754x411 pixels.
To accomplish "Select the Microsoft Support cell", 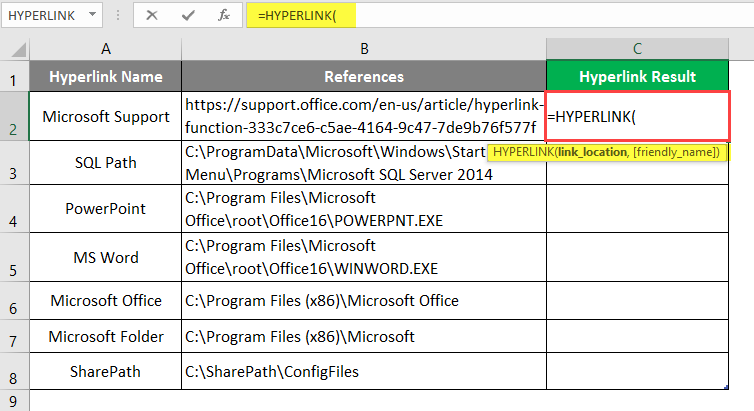I will (x=106, y=116).
